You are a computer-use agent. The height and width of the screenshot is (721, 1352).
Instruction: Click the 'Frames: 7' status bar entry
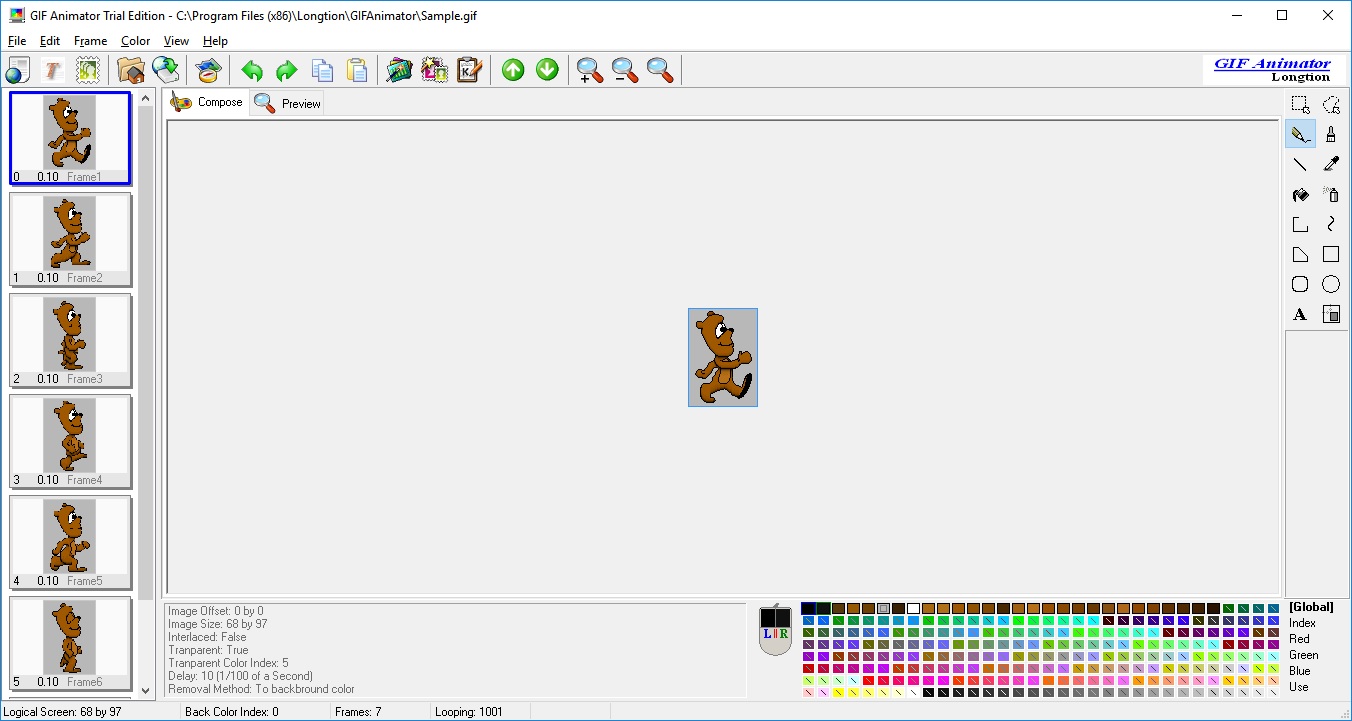358,712
